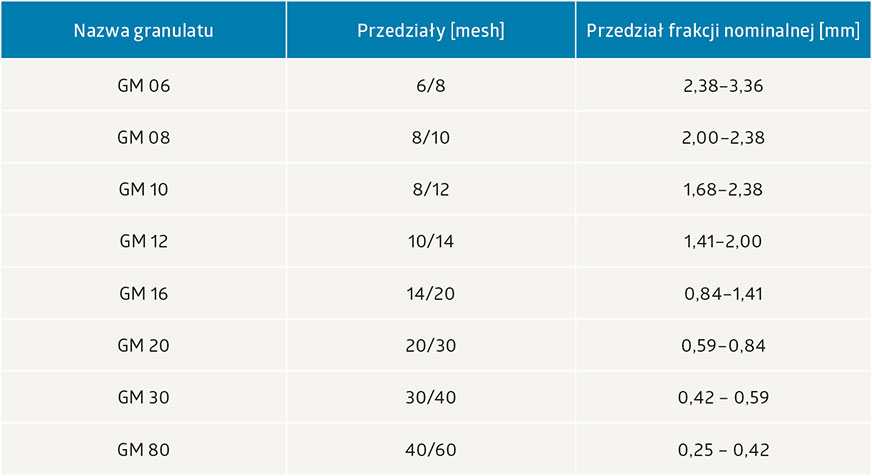Screen dimensions: 872x476
Task: Click the GM 20 name cell
Action: coord(144,346)
